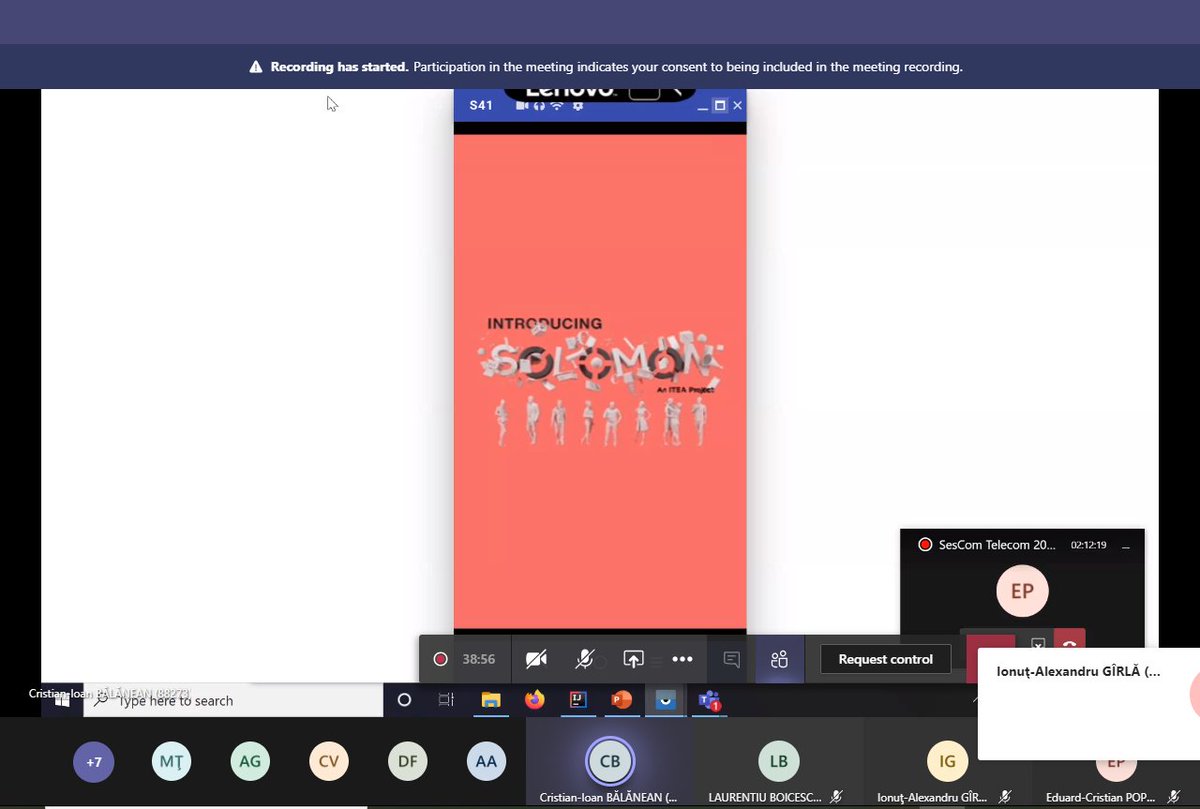Select the DF participant avatar
The width and height of the screenshot is (1200, 809).
click(407, 762)
